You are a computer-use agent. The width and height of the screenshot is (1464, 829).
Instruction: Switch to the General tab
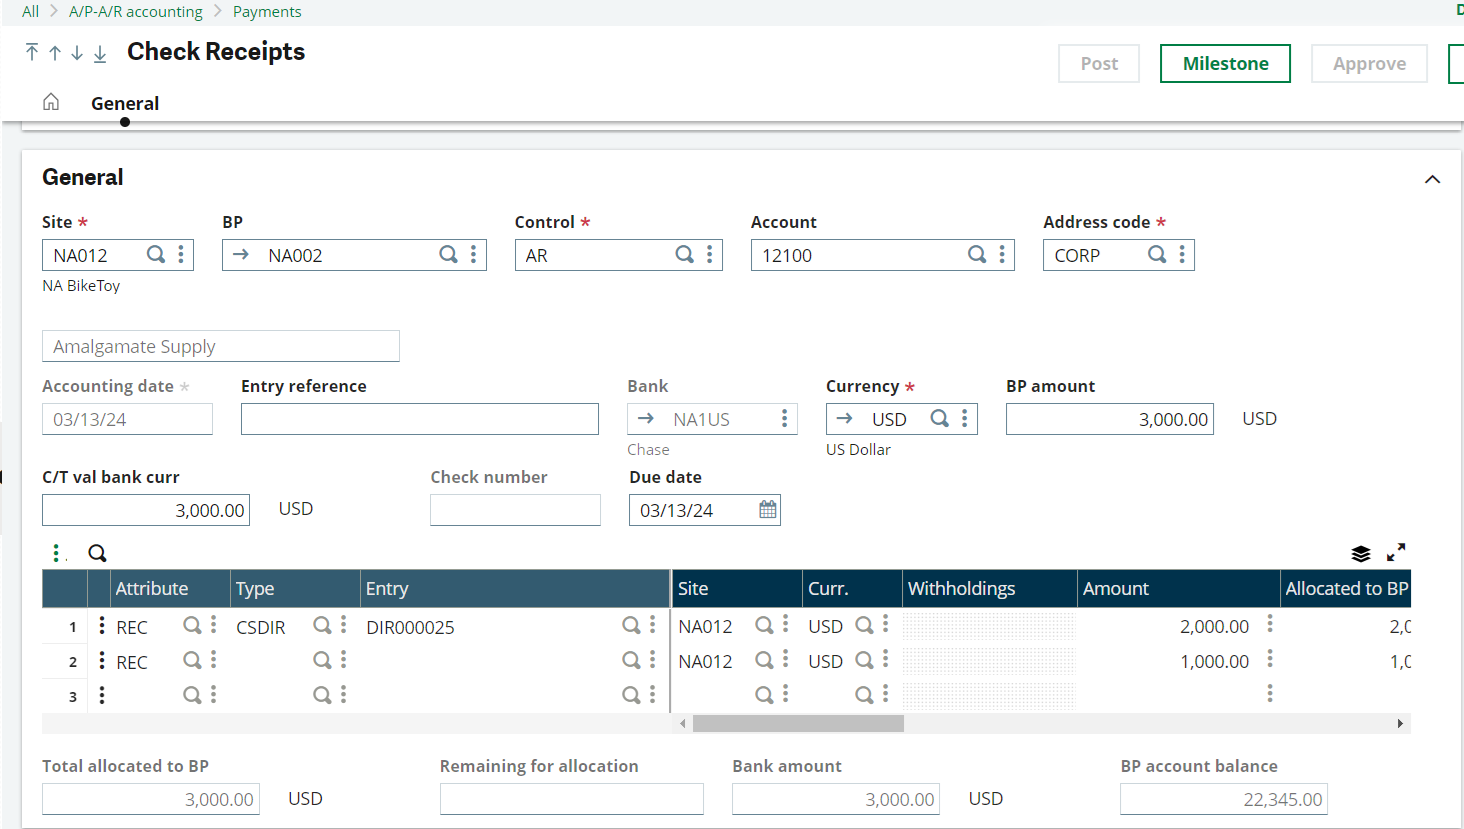[124, 103]
